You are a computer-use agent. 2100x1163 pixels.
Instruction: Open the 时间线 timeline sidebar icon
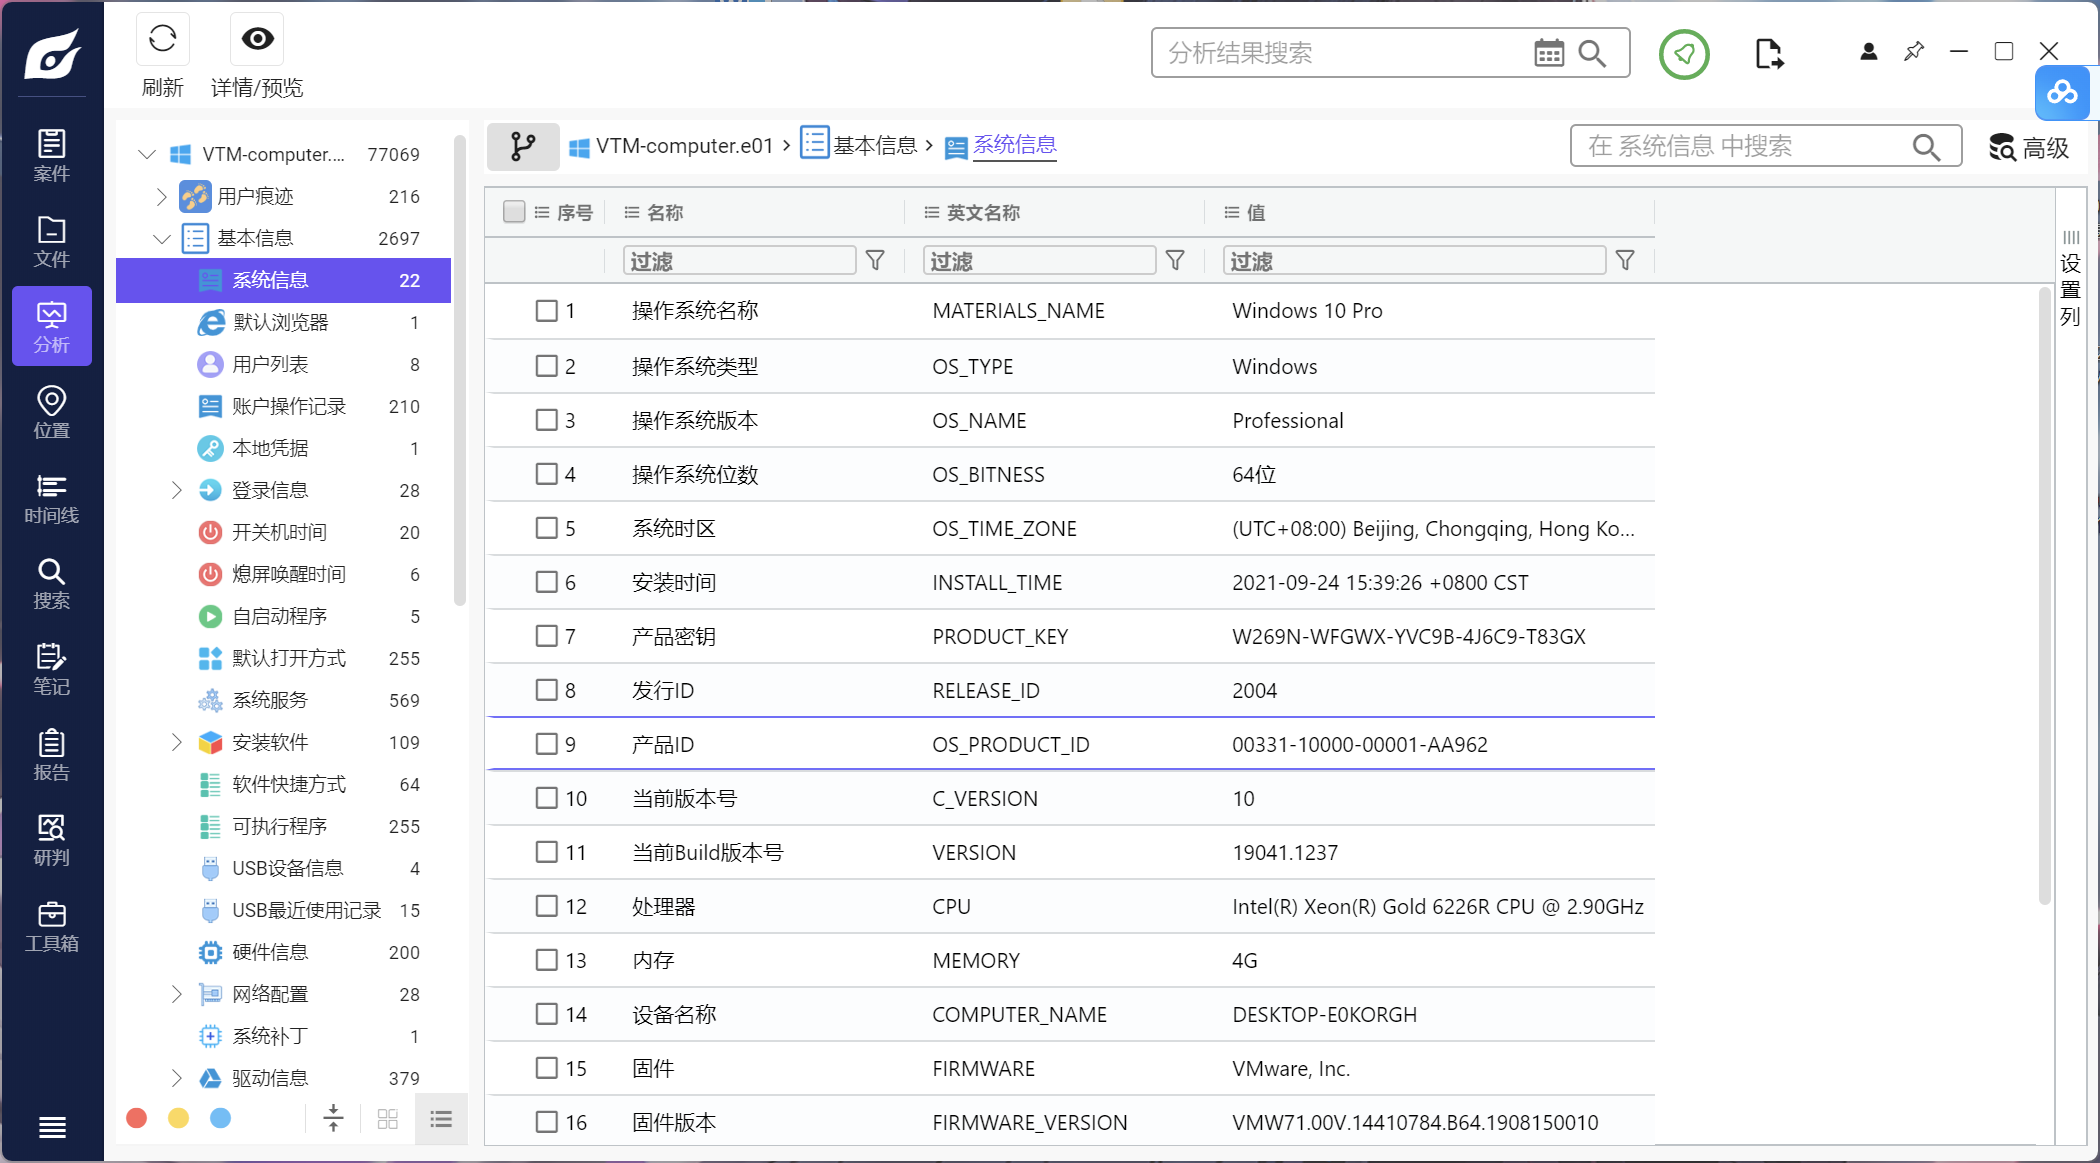pos(52,498)
